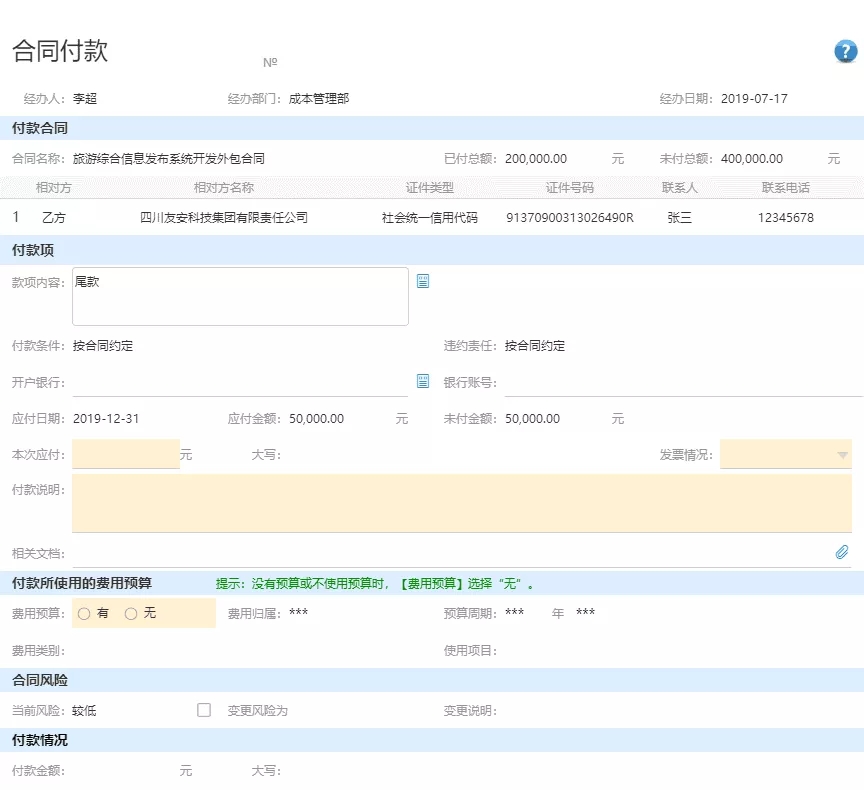Click handling date 2019-07-17

coord(754,99)
